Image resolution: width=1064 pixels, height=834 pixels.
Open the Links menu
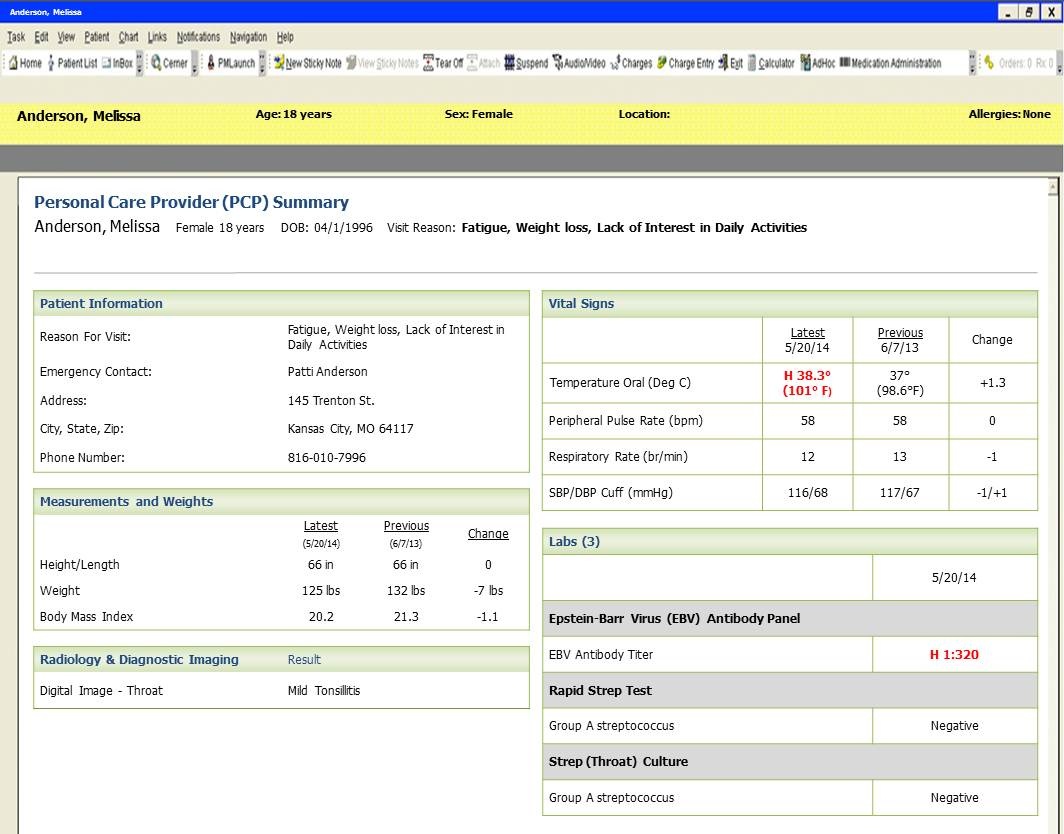157,37
